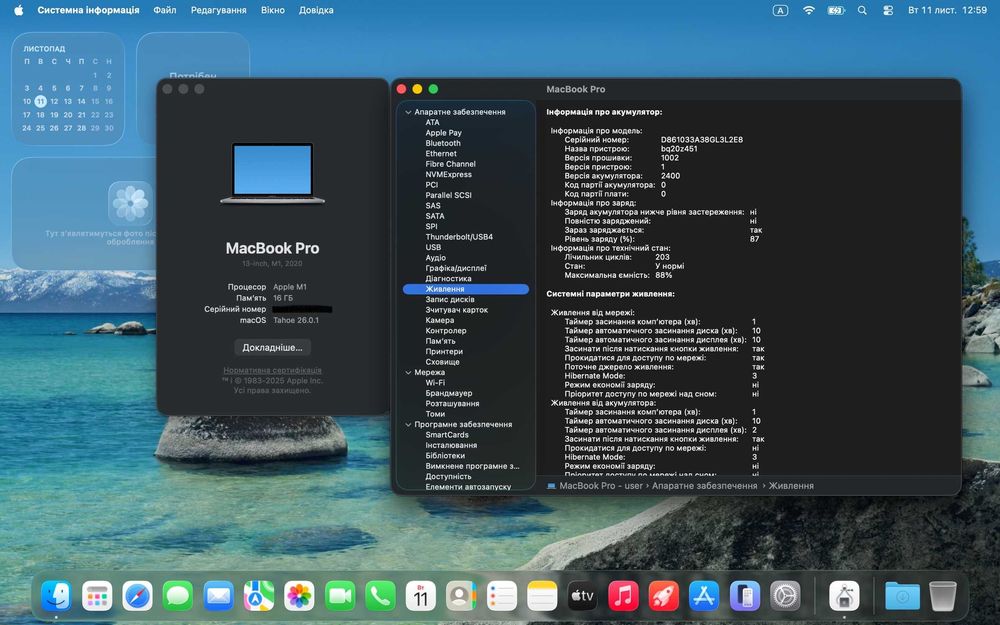Click the Докладніше… button
Screen dimensions: 1000x625
pos(272,348)
